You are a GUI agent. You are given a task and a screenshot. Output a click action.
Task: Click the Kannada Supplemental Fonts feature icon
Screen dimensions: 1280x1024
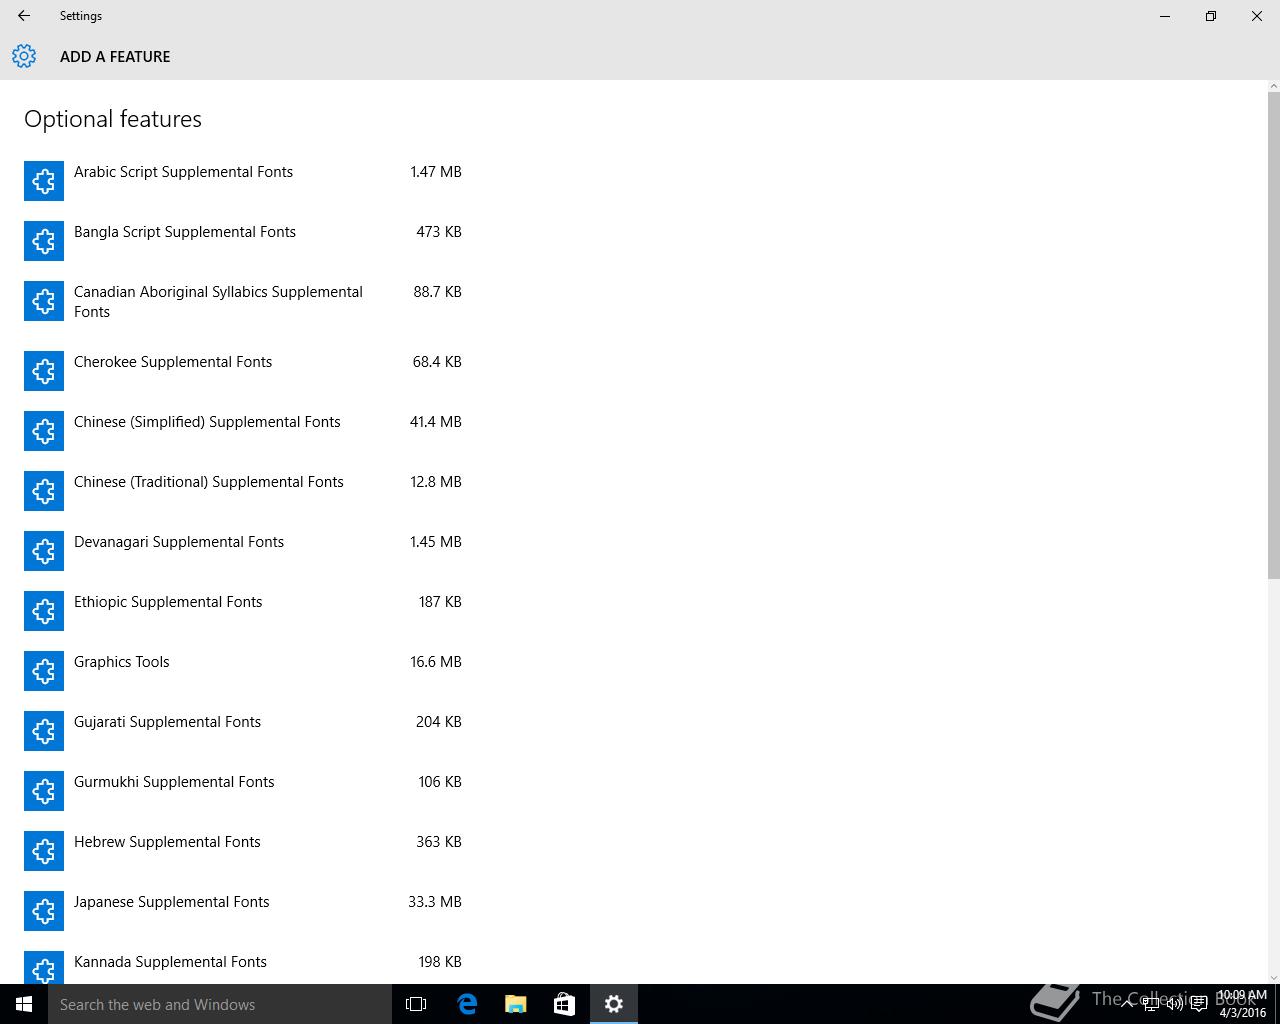44,967
